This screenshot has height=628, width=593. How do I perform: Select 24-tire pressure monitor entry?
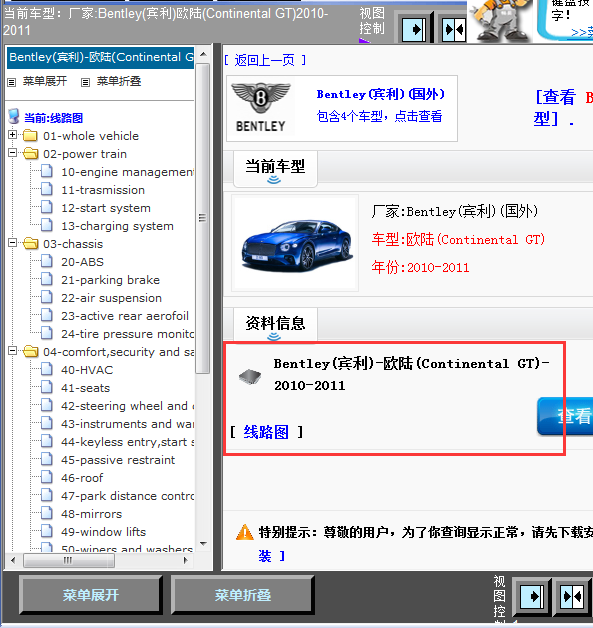coord(127,334)
